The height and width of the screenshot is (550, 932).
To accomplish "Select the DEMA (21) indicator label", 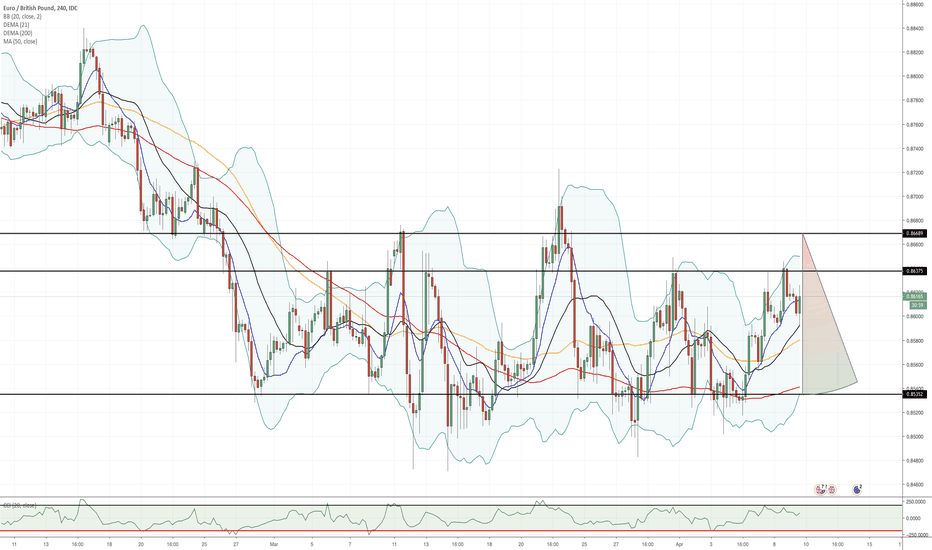I will 16,25.
